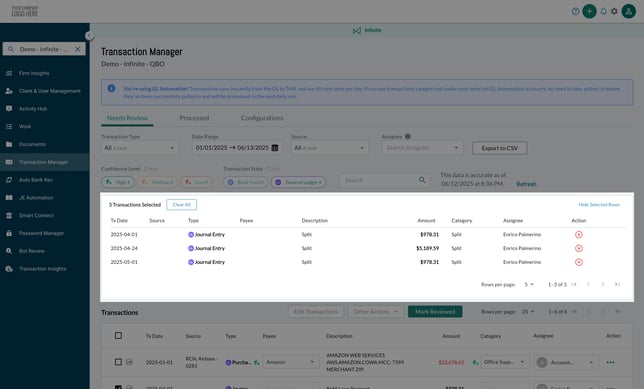
Task: Change rows per page in selected panel
Action: tap(529, 284)
